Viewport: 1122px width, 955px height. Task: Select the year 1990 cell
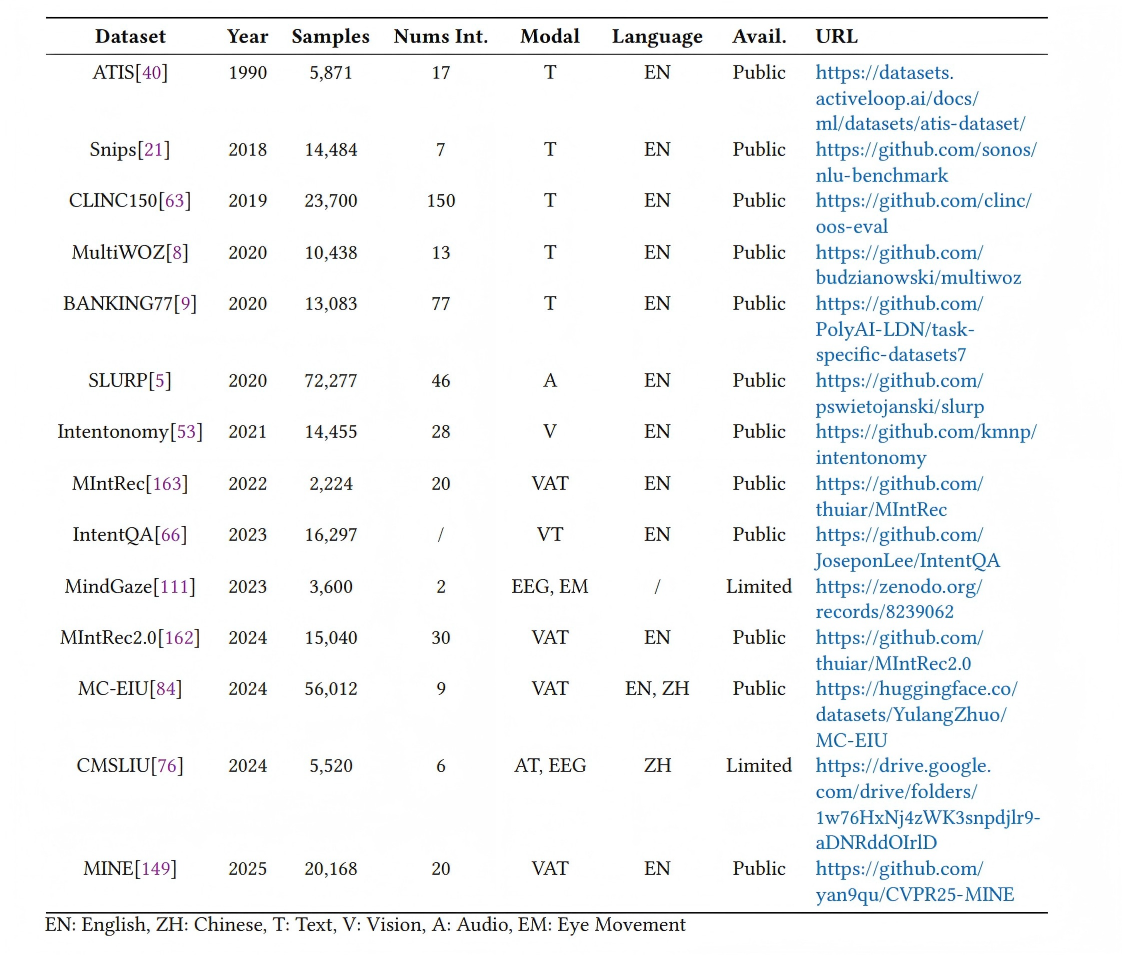point(248,73)
